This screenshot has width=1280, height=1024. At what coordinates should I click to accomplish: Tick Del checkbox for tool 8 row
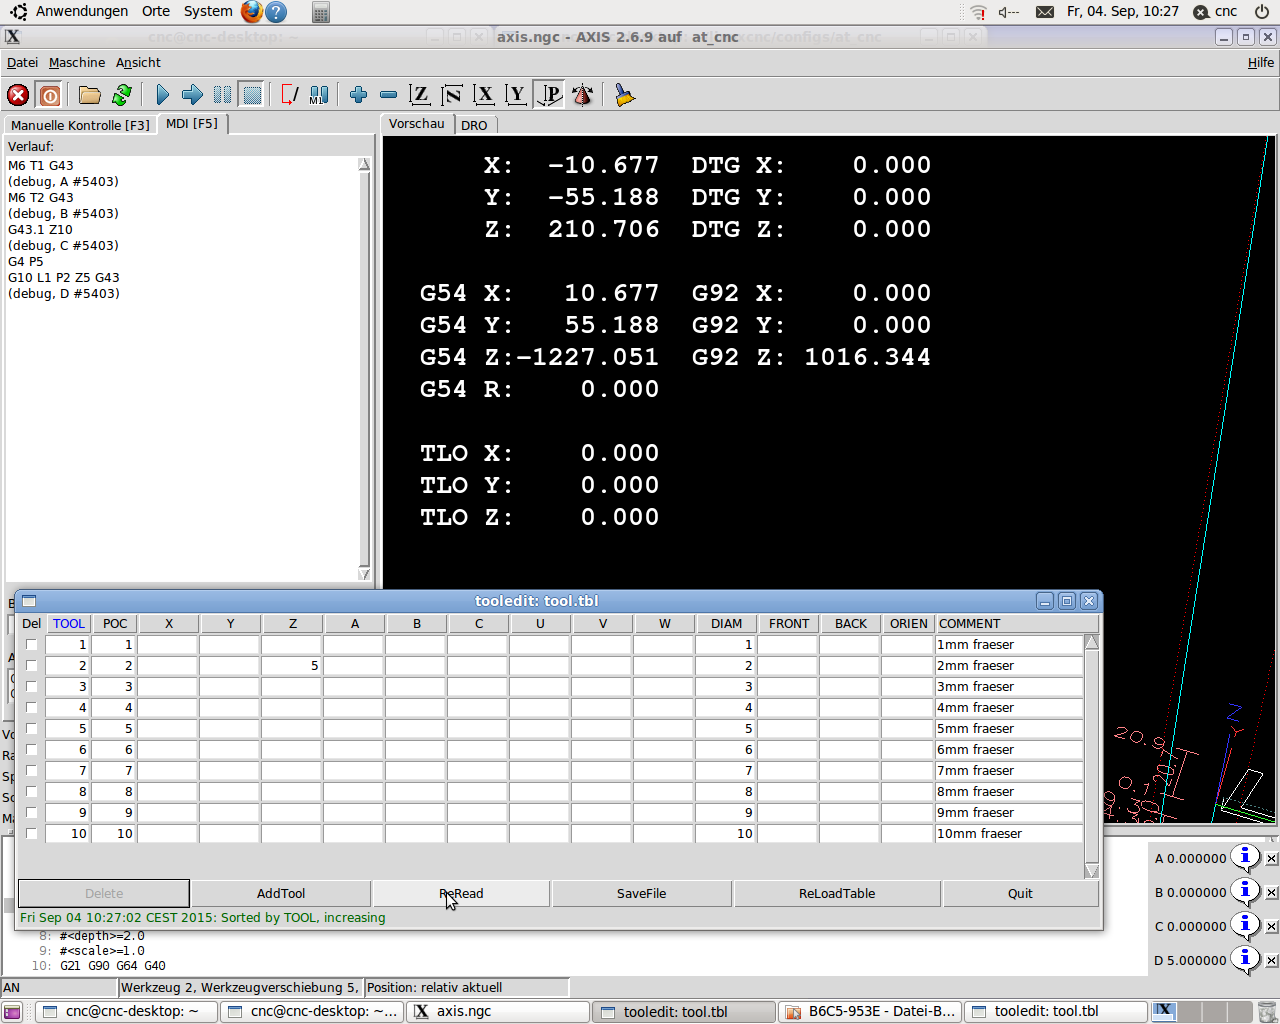click(x=31, y=792)
